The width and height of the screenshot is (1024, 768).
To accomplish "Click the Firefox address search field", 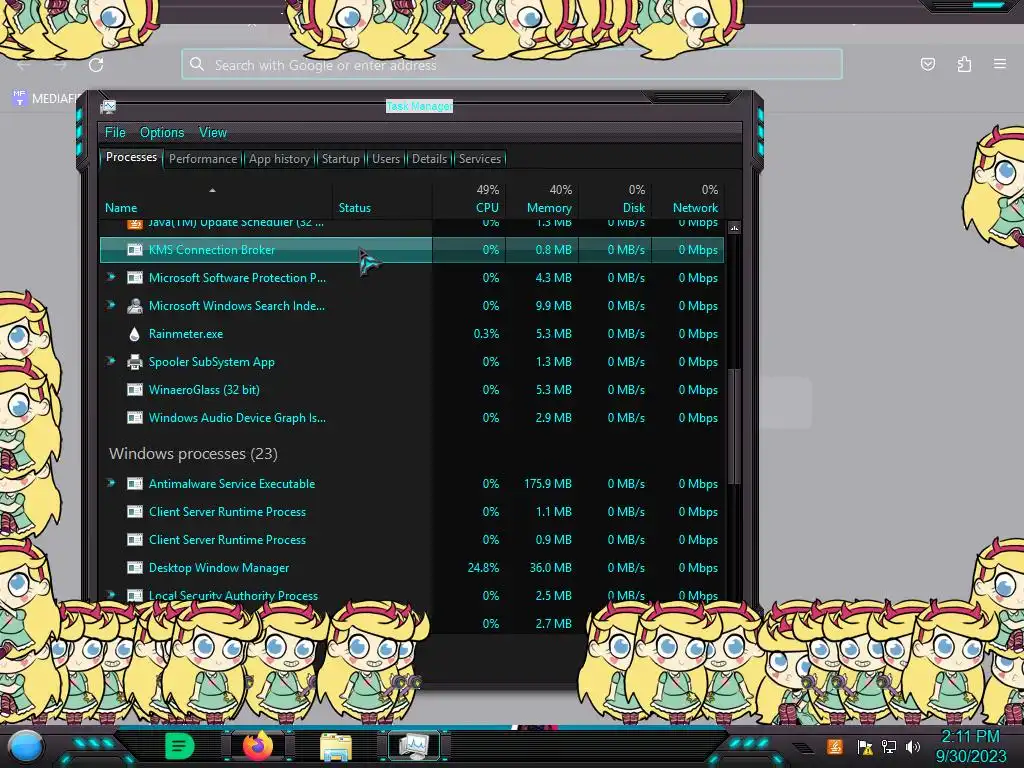I will point(512,65).
